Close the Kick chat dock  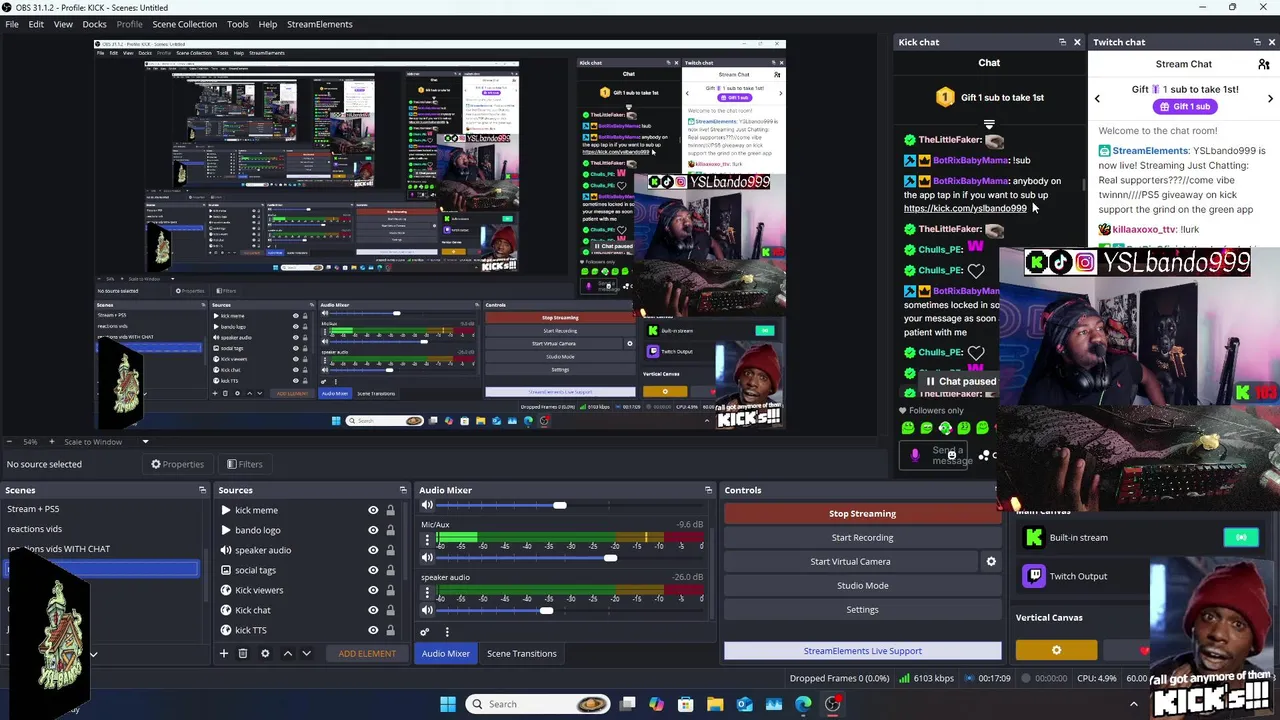coord(1077,42)
